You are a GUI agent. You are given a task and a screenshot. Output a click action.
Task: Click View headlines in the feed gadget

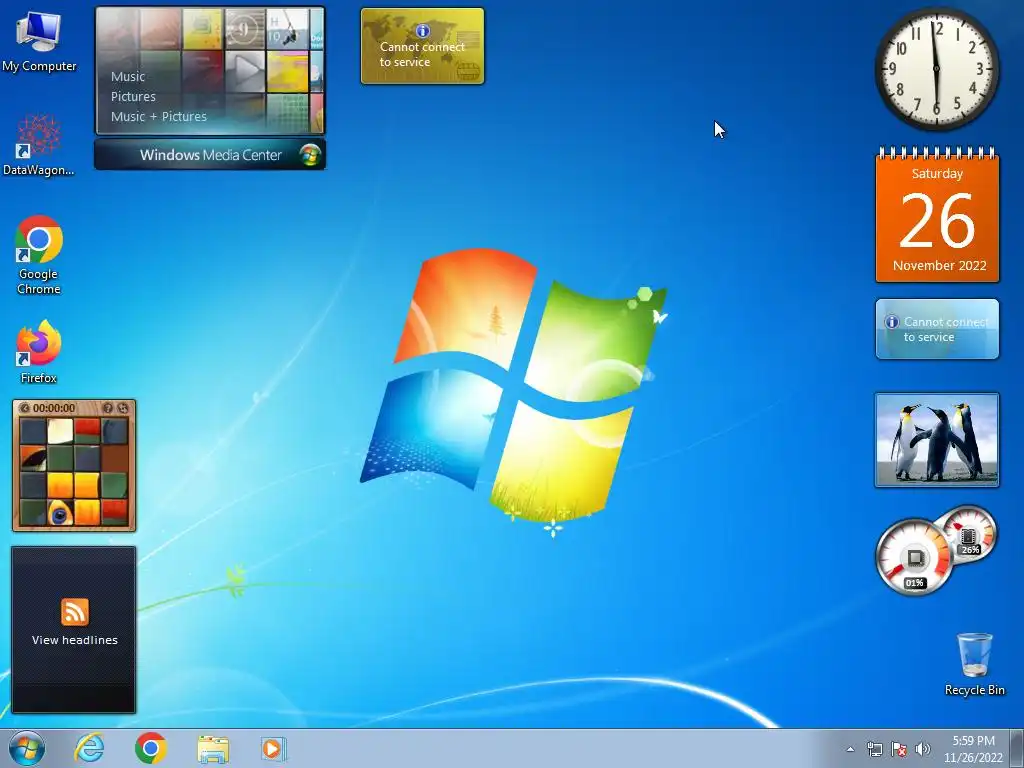[x=74, y=640]
